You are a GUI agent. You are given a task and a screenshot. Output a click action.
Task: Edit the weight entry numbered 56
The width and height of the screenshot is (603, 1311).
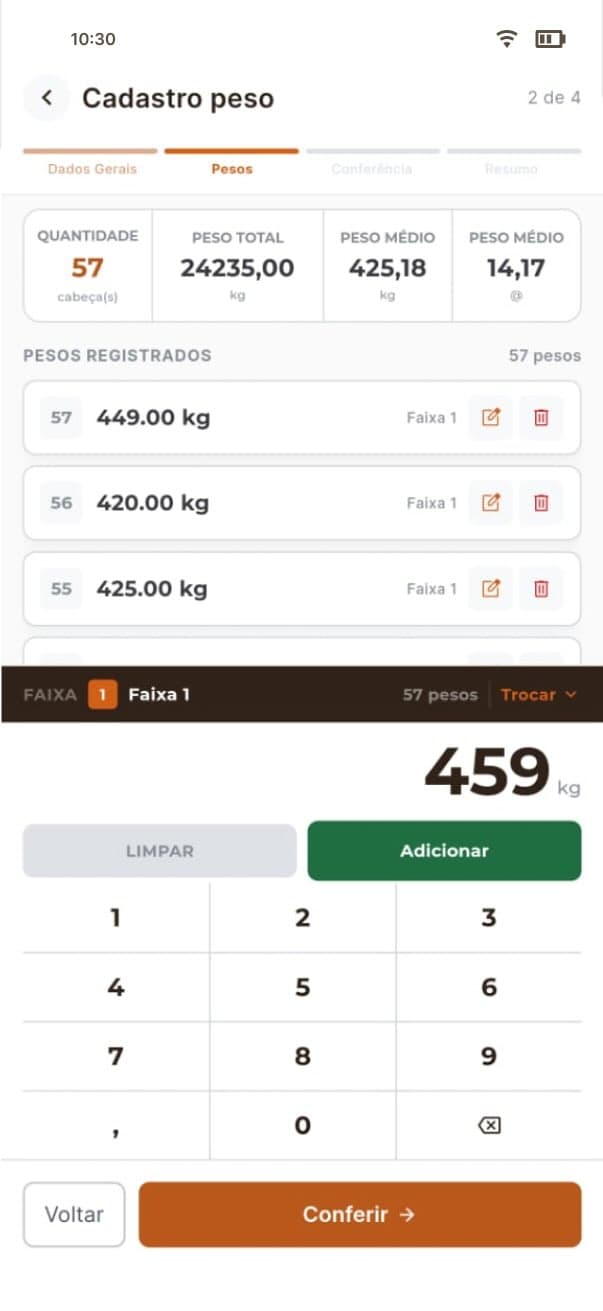point(491,503)
